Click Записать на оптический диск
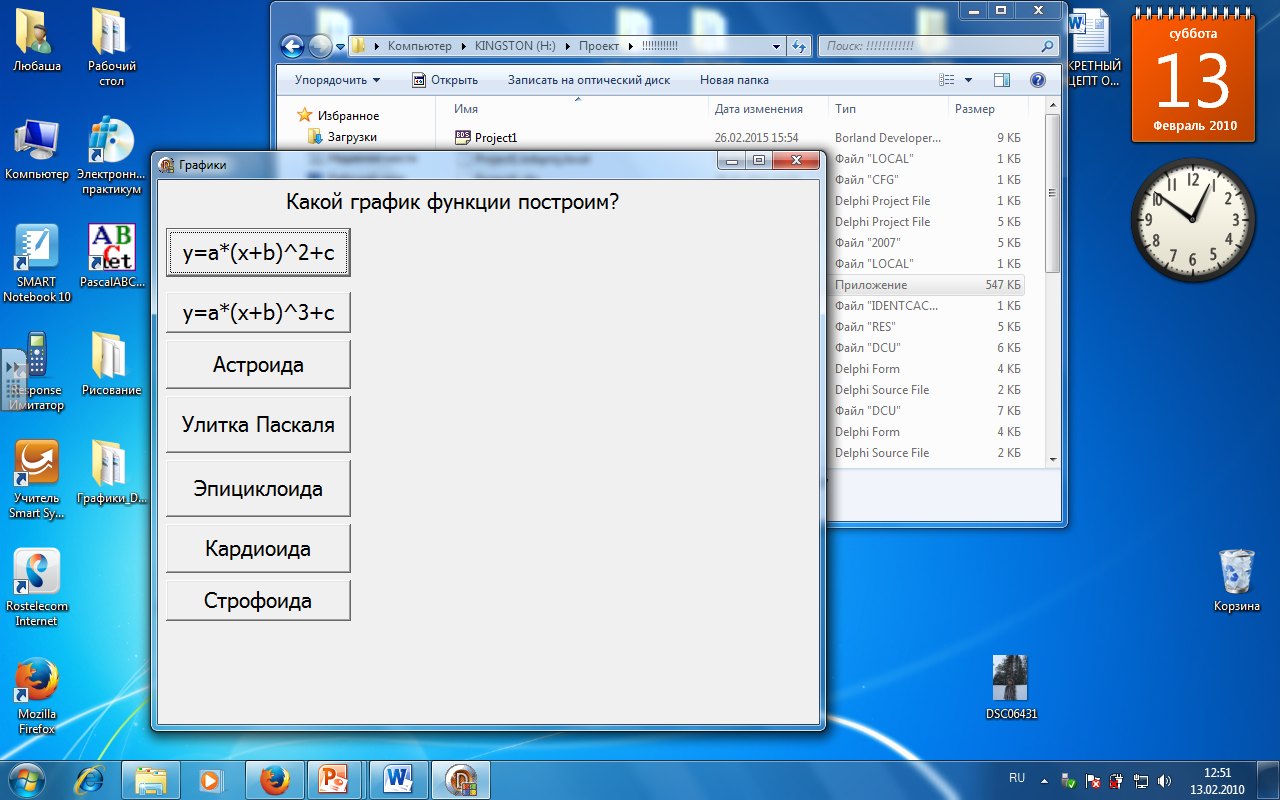This screenshot has width=1280, height=800. tap(589, 80)
